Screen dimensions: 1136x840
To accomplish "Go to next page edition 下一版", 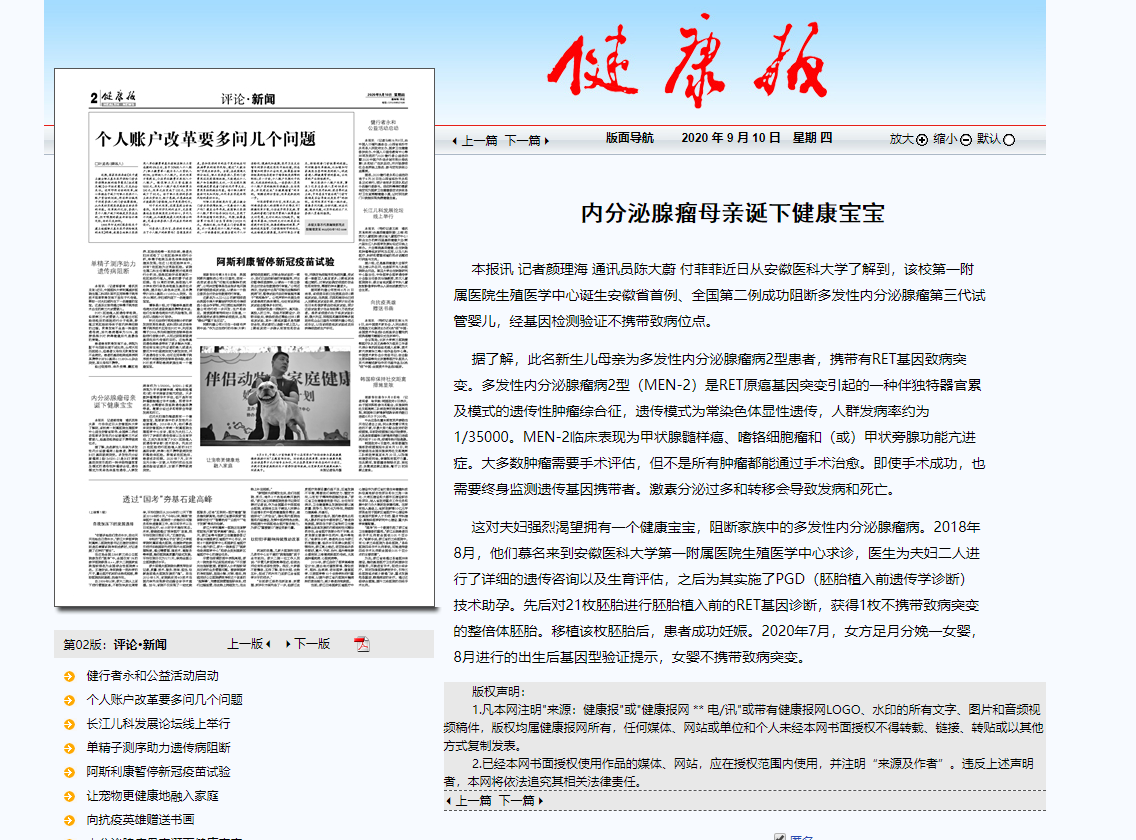I will tap(309, 644).
